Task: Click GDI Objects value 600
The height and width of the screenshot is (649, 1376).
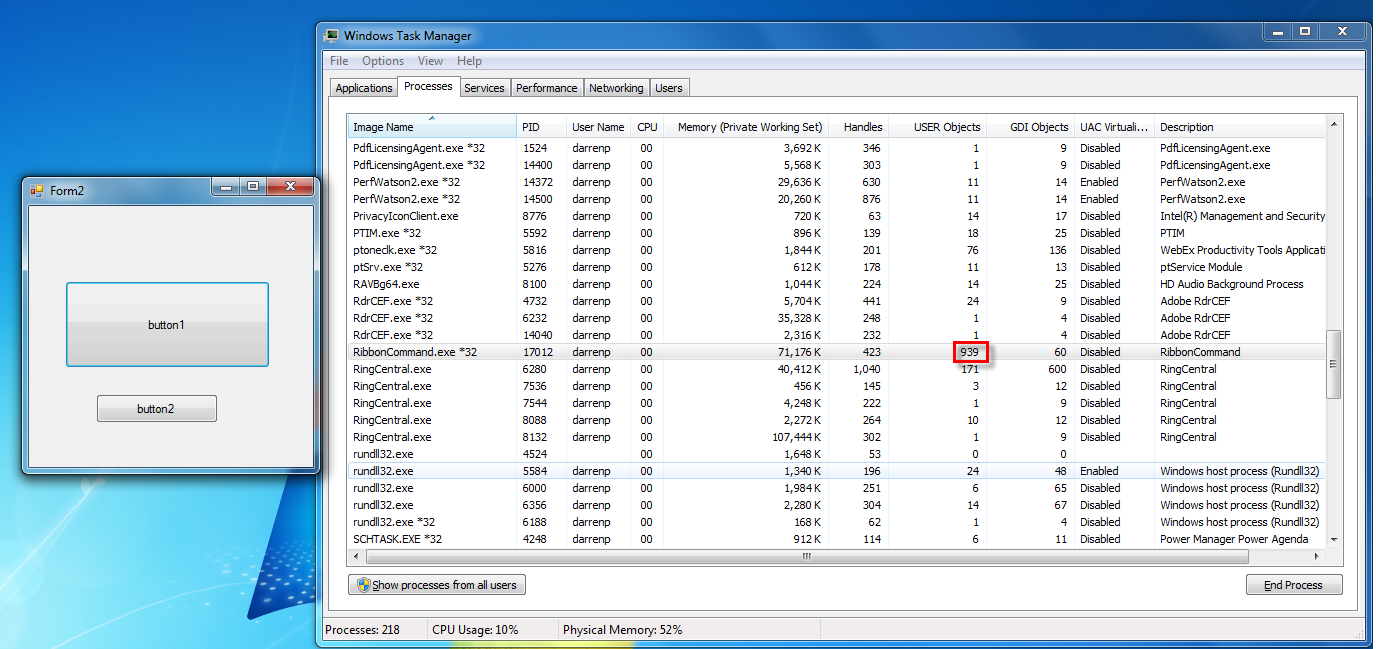Action: [1058, 369]
